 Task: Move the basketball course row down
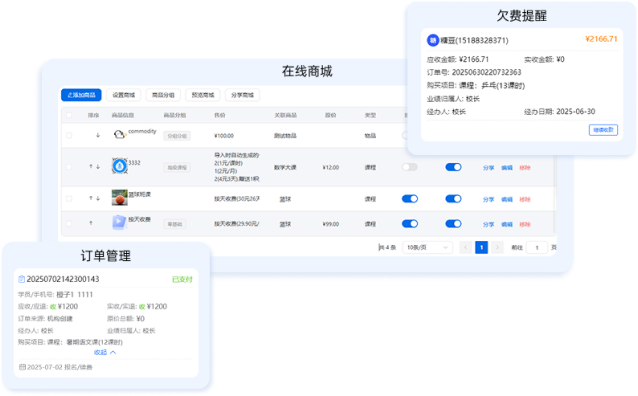click(98, 198)
